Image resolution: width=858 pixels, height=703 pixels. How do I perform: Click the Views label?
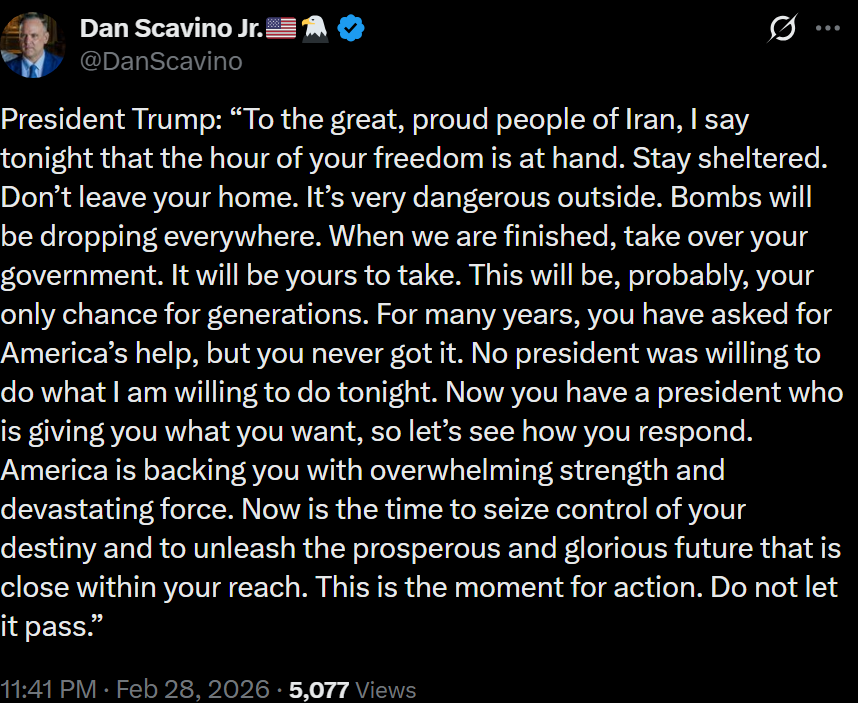coord(385,689)
